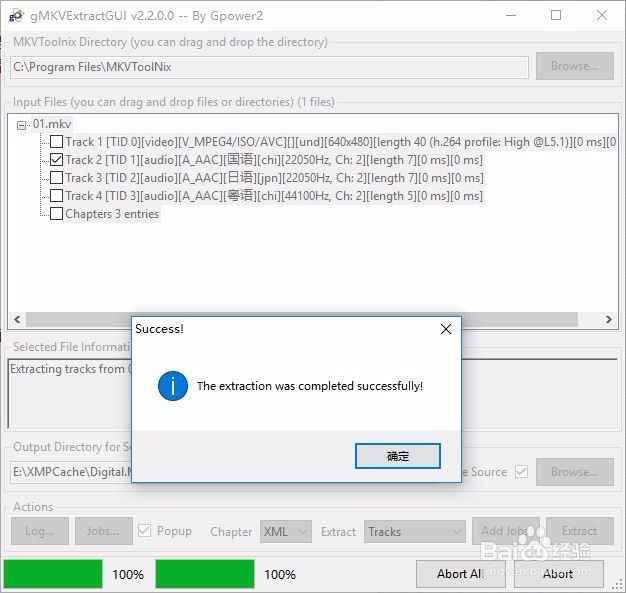The height and width of the screenshot is (593, 626).
Task: Open the Chapter XML format dropdown
Action: coord(285,532)
